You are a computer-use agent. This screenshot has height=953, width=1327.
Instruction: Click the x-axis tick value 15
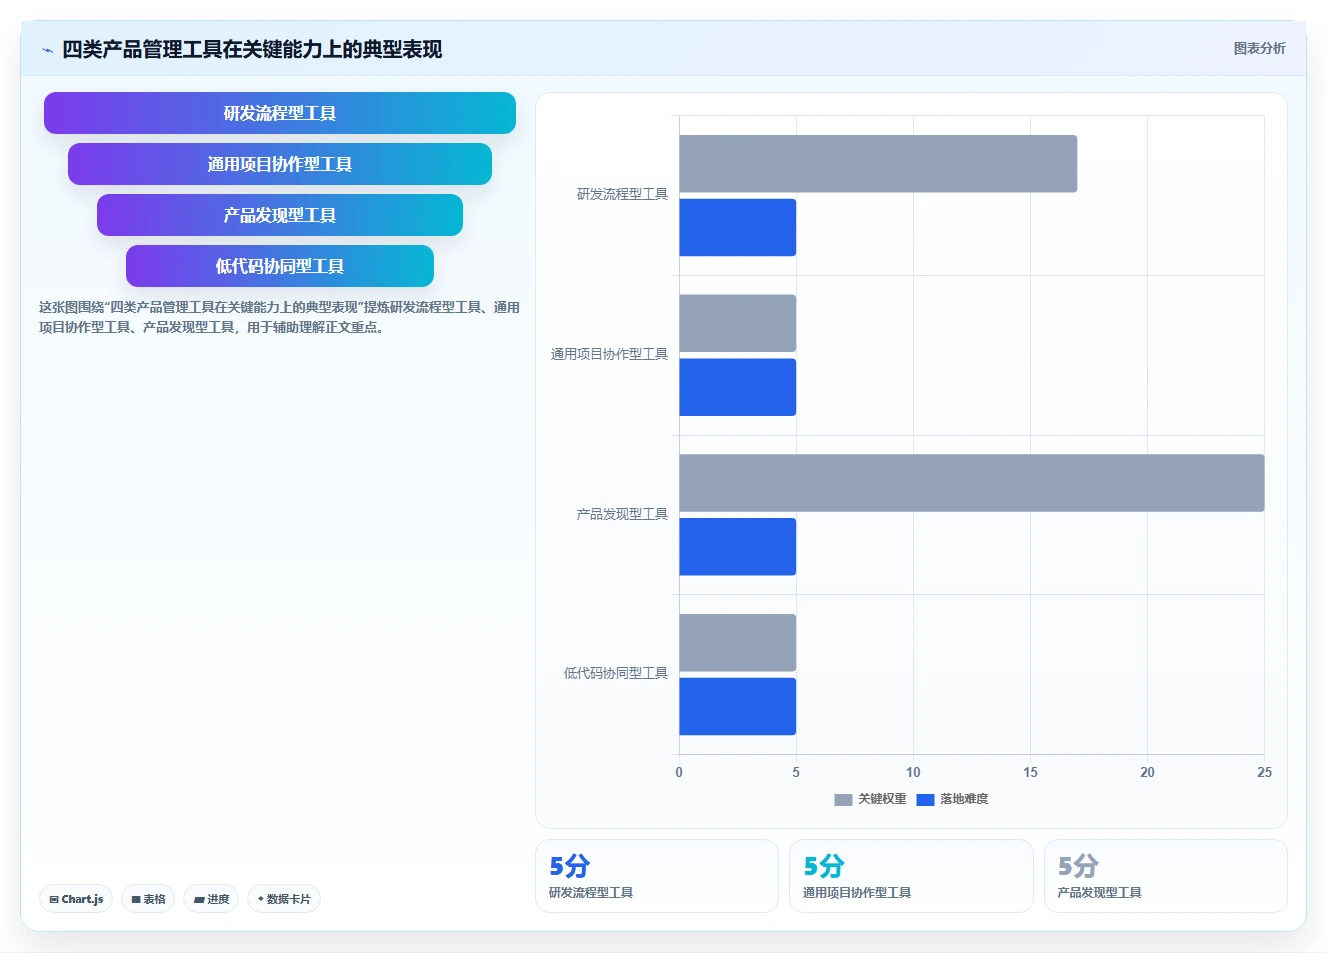point(1030,772)
